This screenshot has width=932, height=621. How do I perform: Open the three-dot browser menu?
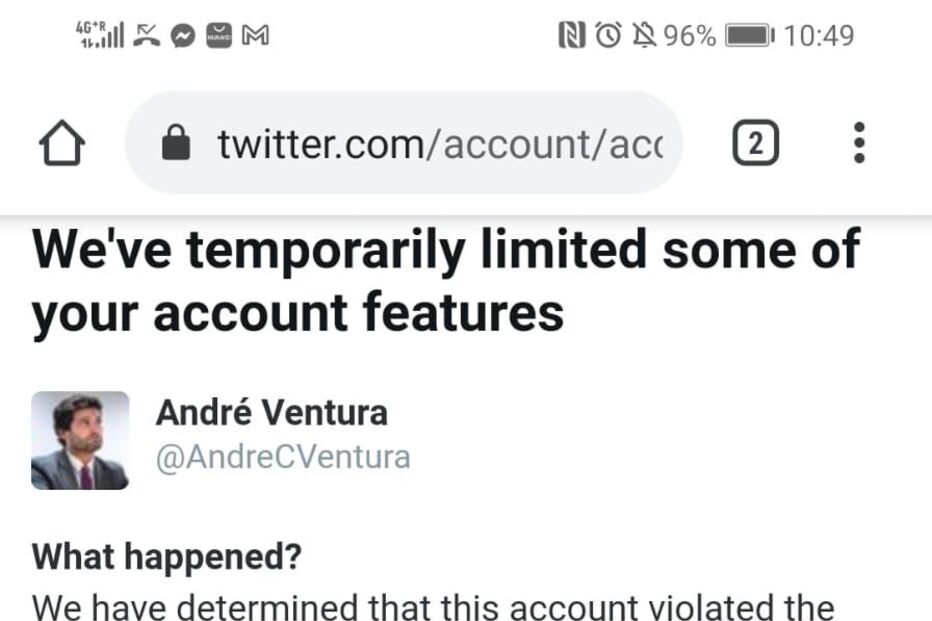[x=858, y=145]
